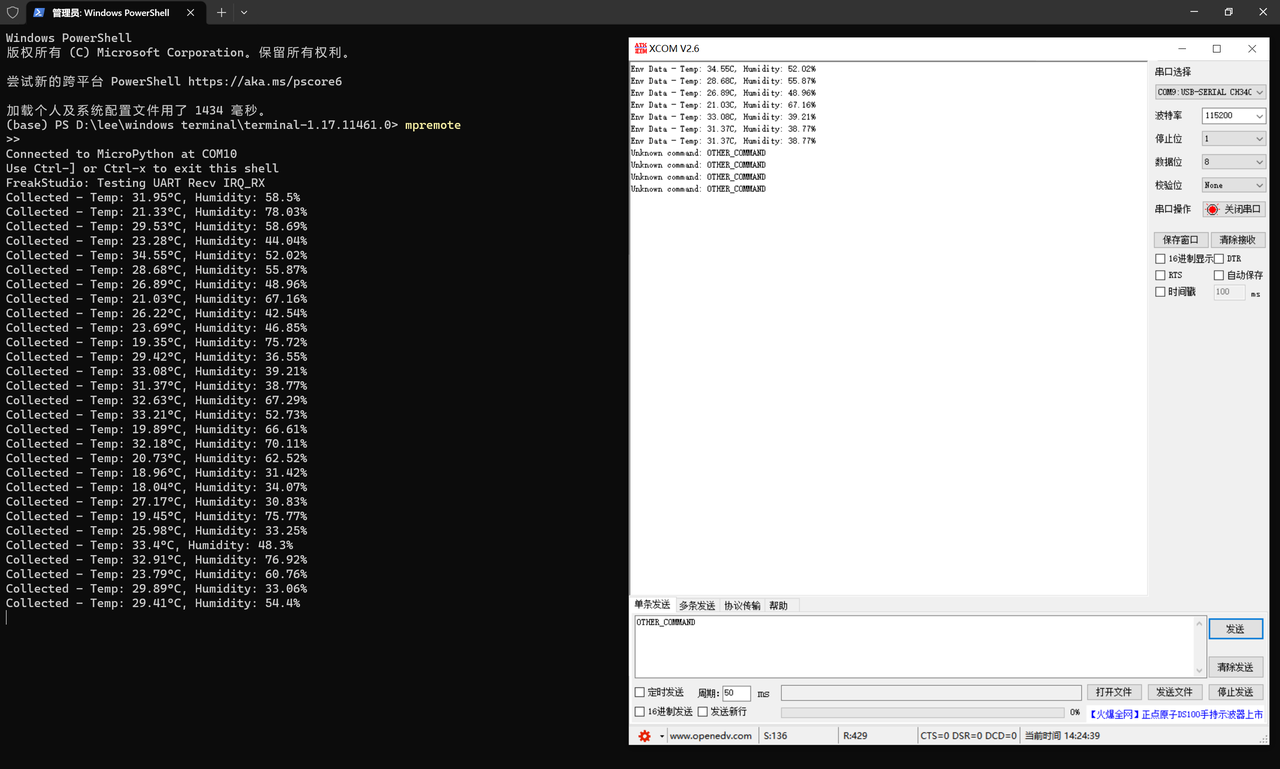Click the terminal line Collected - Temp: 29.41°C

tap(153, 604)
